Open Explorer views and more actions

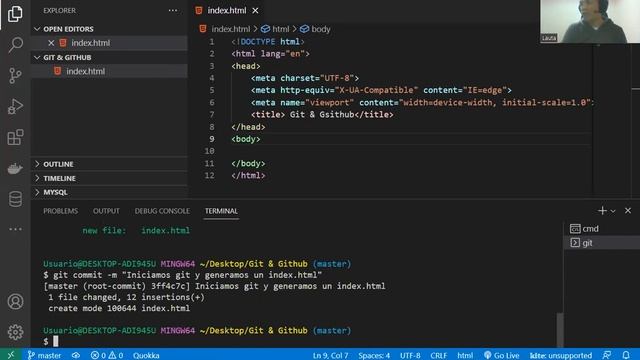(x=173, y=11)
